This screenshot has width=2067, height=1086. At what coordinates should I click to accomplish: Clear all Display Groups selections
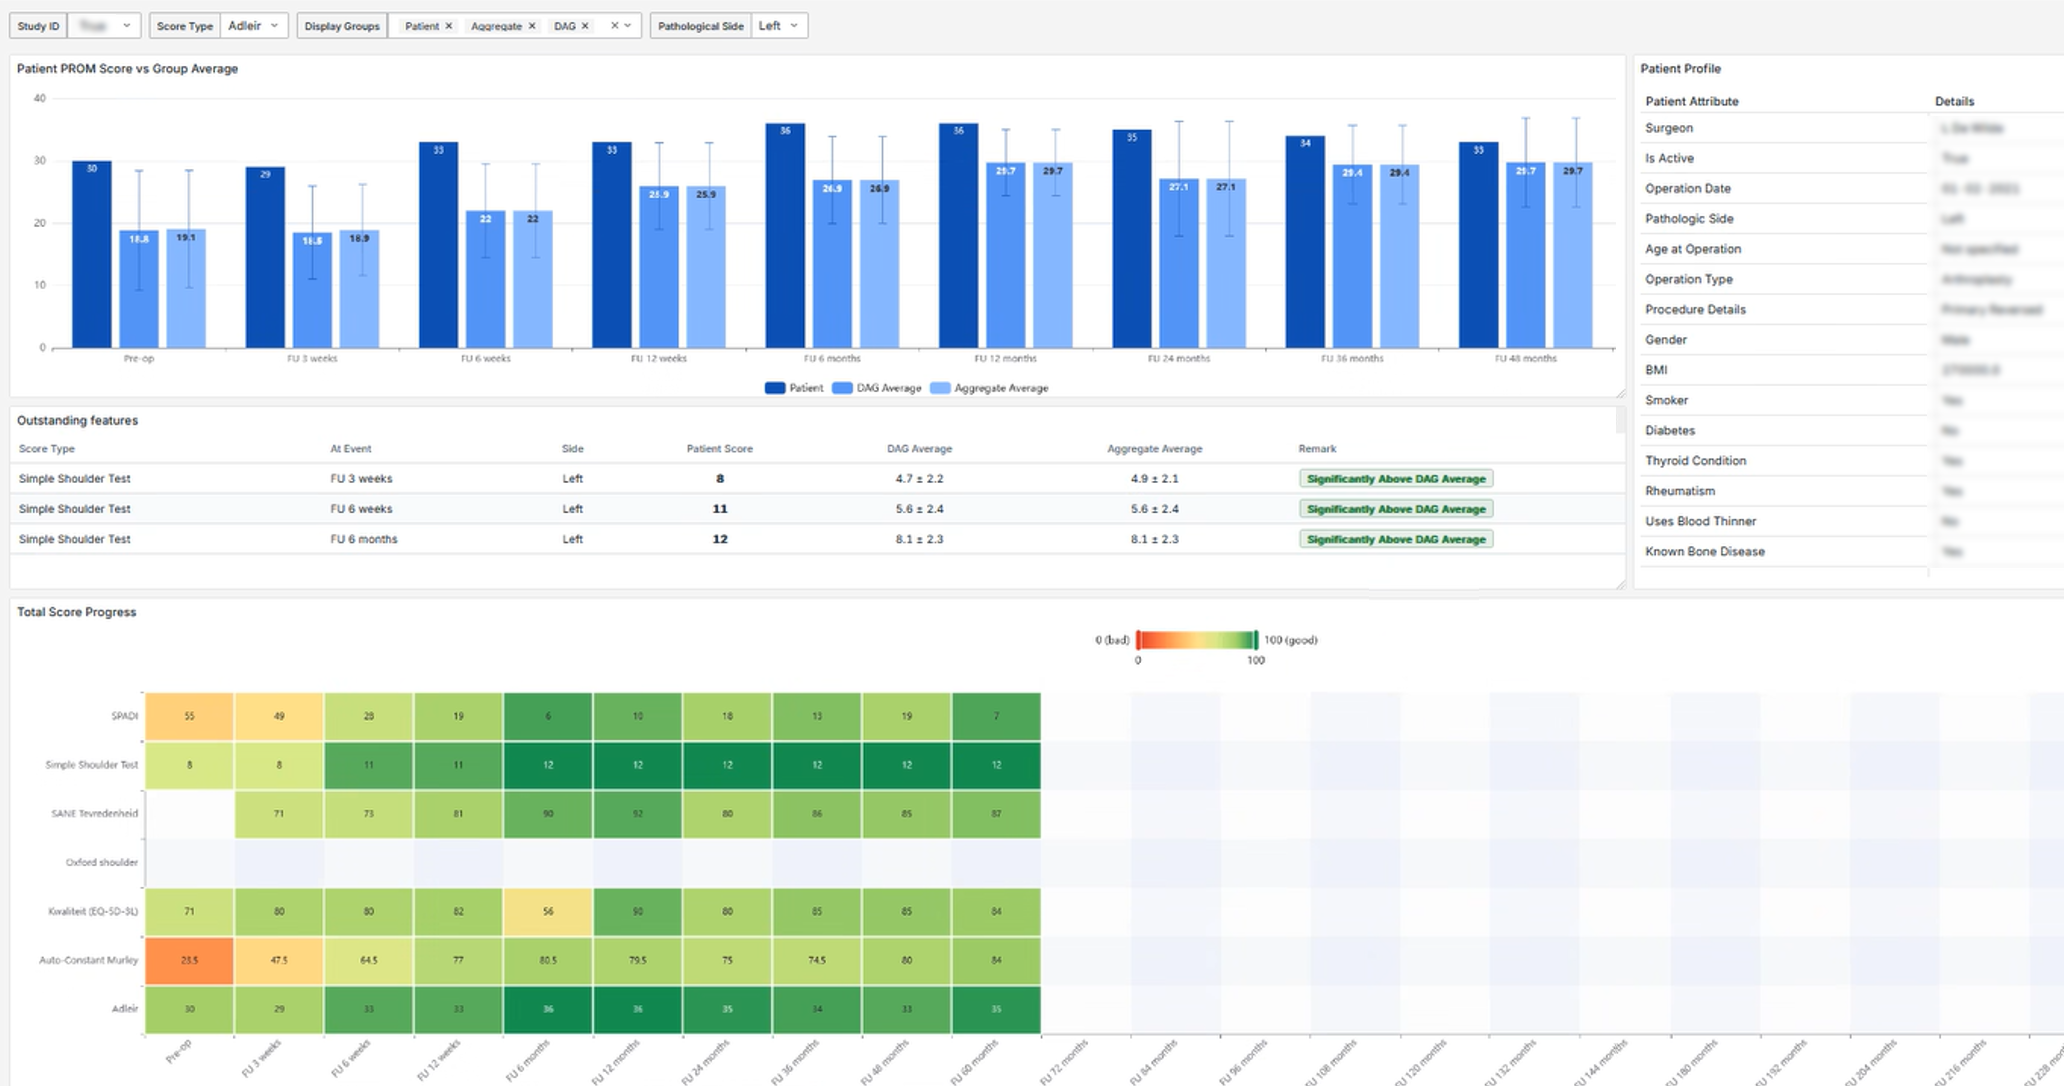click(614, 26)
